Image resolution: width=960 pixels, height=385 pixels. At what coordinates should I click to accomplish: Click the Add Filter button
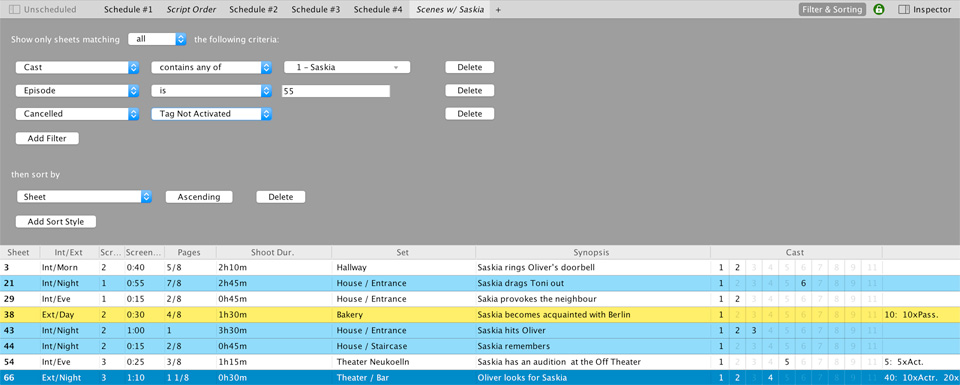(47, 138)
